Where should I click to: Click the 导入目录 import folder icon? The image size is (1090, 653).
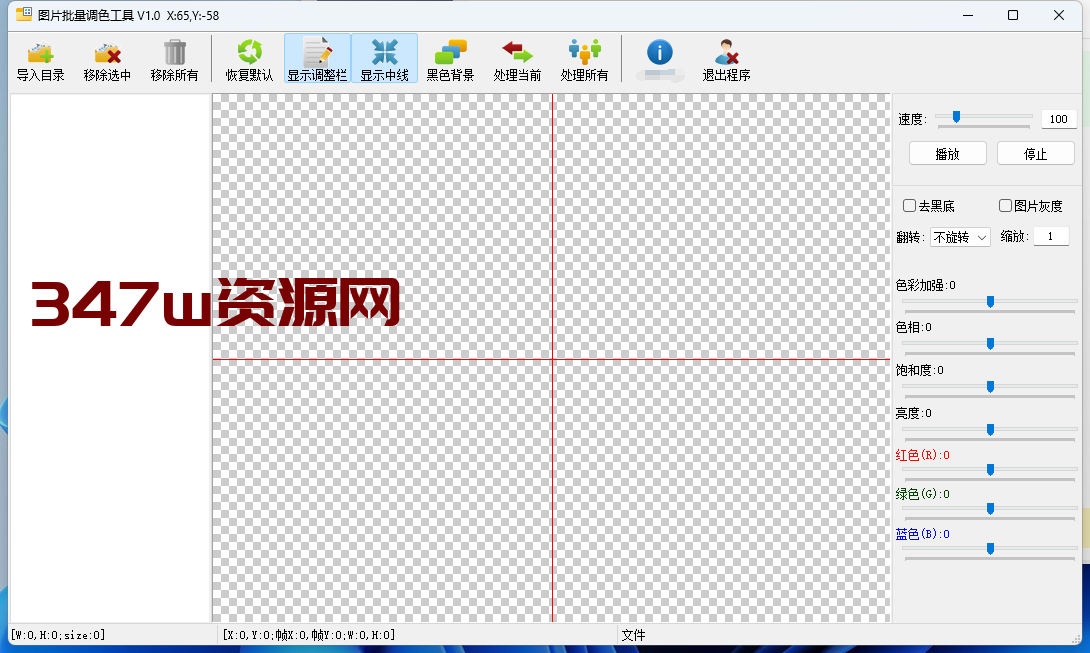[x=40, y=52]
